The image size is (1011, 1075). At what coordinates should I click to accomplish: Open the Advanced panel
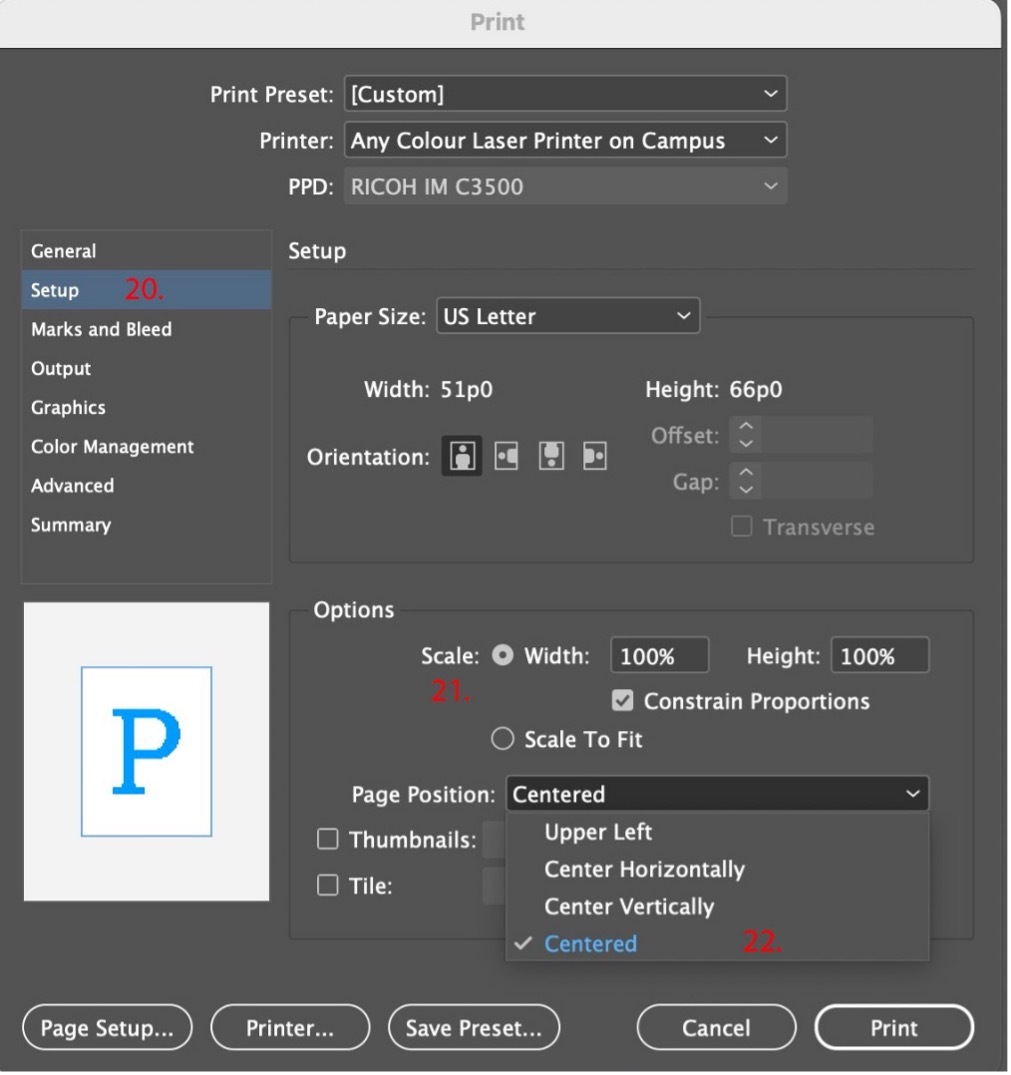(147, 486)
